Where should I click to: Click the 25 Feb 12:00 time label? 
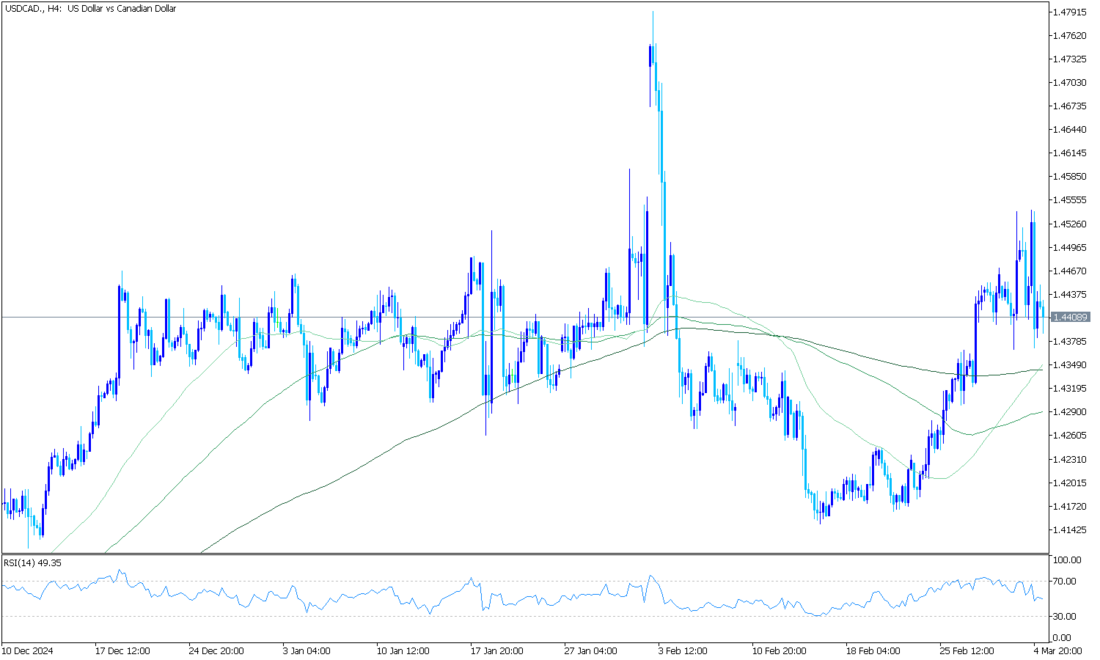[968, 651]
